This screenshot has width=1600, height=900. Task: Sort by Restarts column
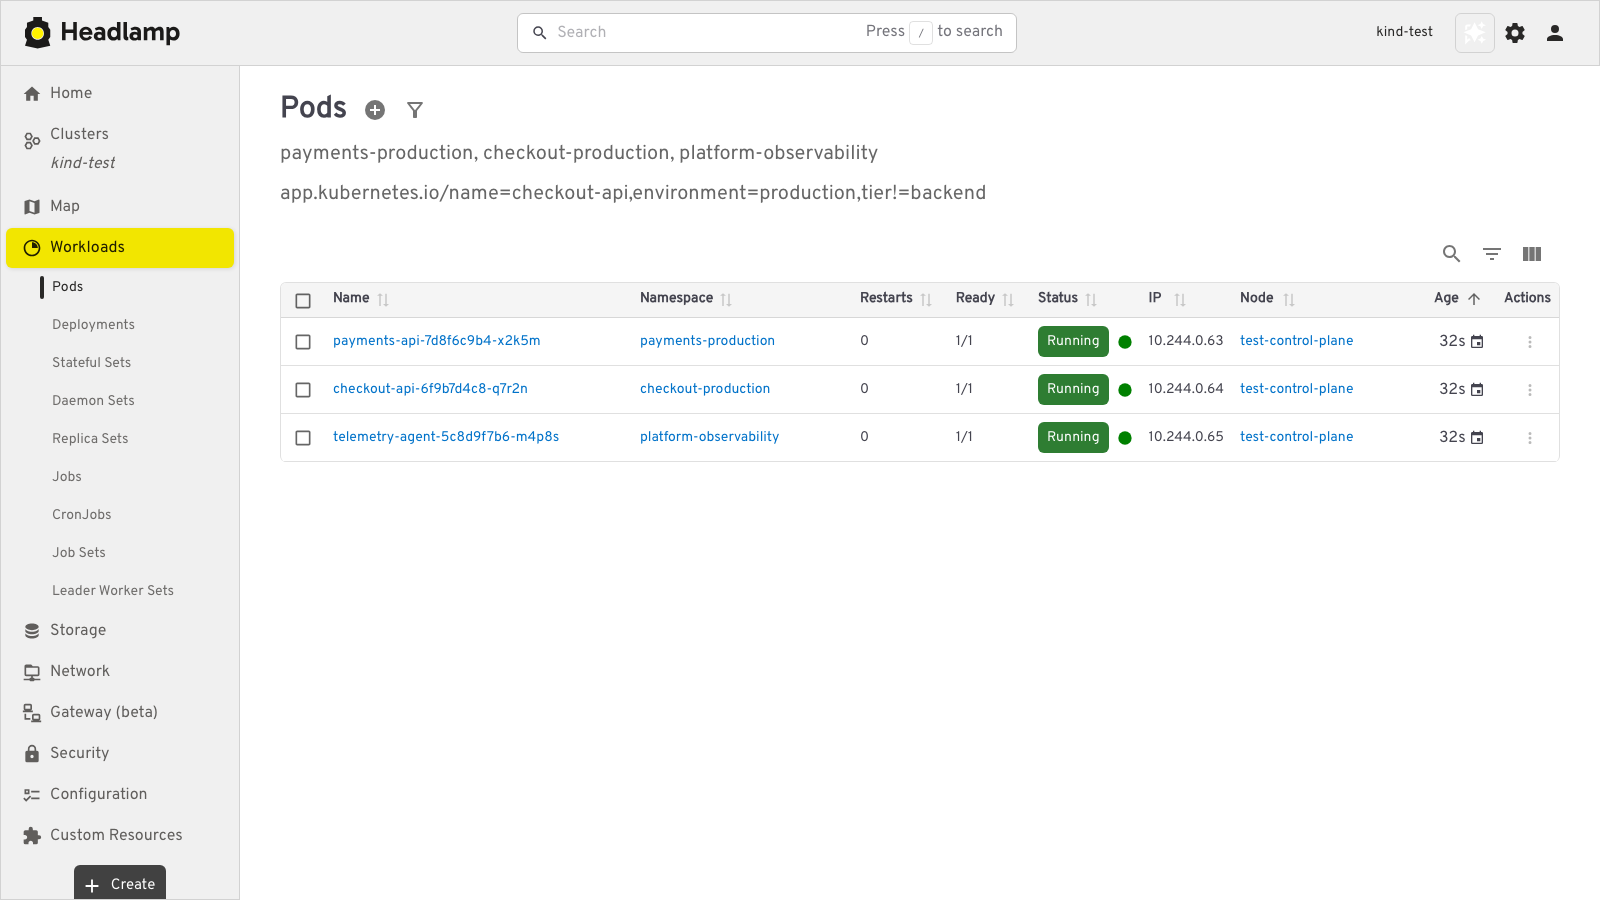coord(926,299)
